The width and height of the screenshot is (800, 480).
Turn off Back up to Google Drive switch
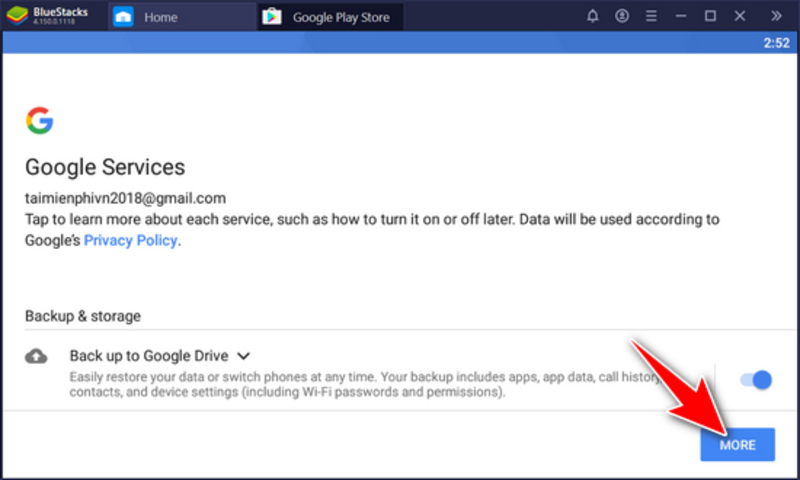point(756,379)
